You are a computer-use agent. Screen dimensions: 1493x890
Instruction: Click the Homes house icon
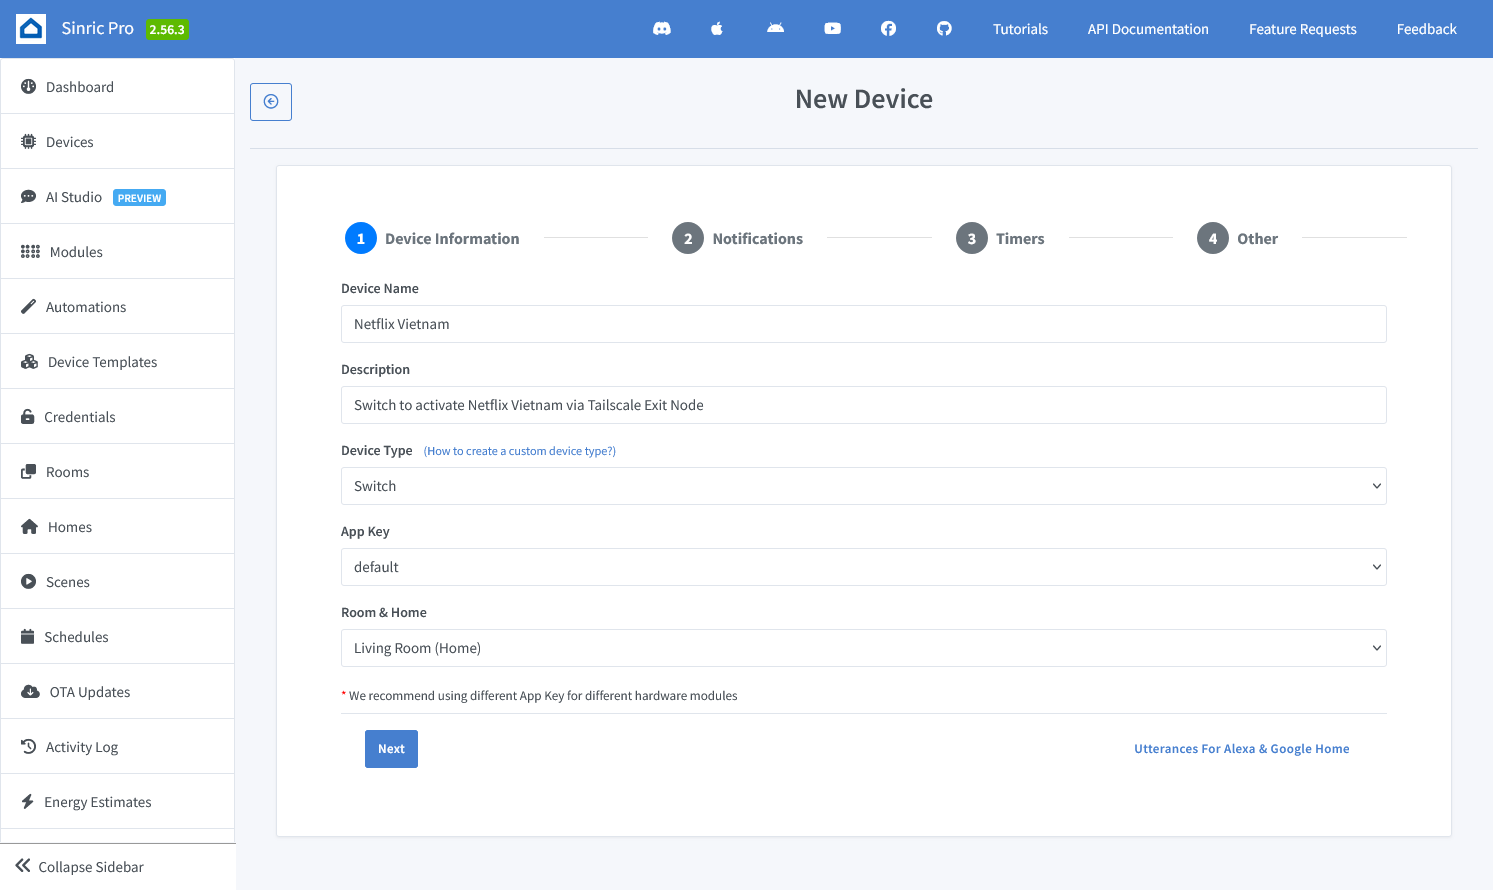pyautogui.click(x=29, y=527)
